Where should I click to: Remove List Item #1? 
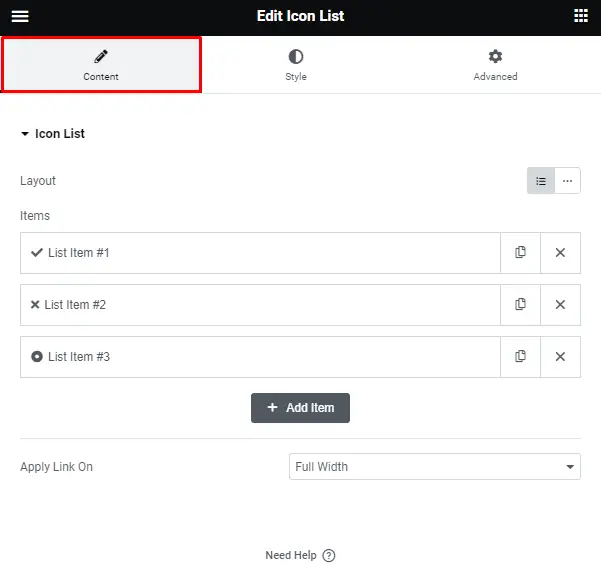point(560,253)
